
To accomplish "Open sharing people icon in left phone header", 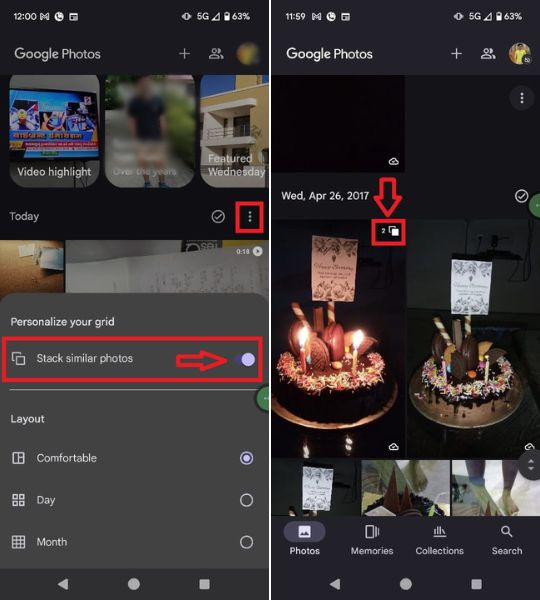I will click(x=216, y=54).
